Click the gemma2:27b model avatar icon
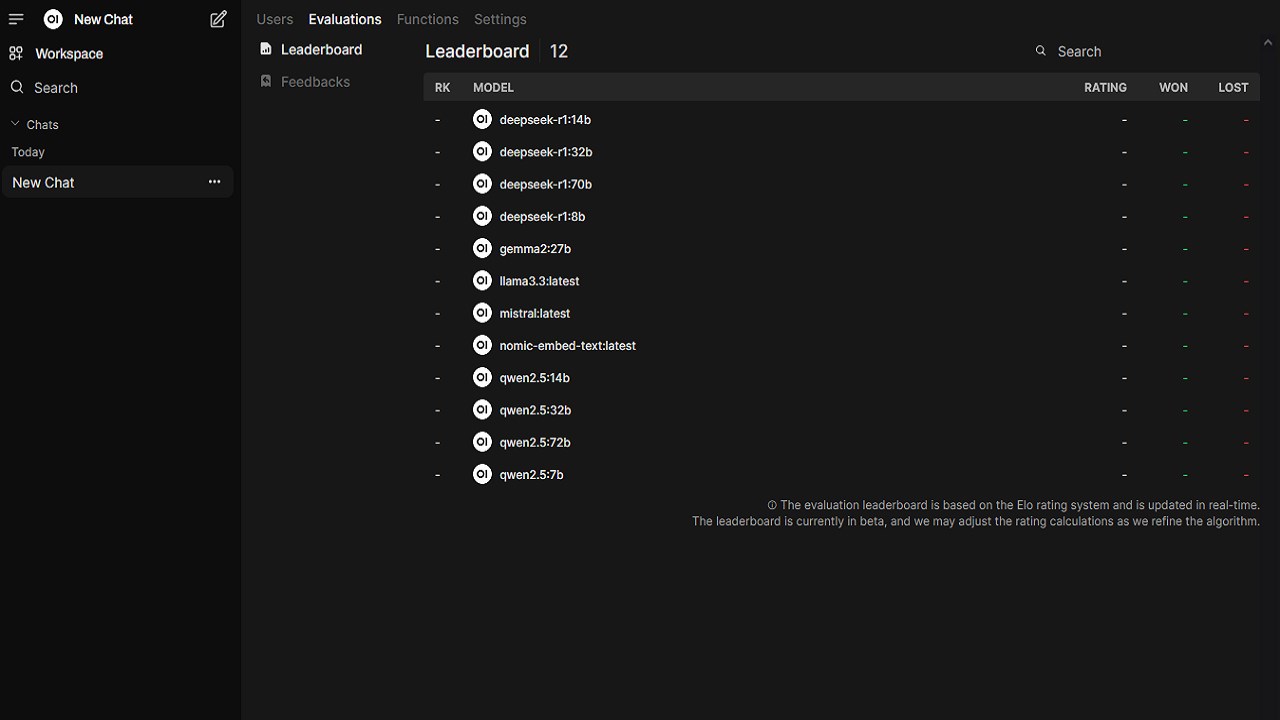 click(x=482, y=248)
